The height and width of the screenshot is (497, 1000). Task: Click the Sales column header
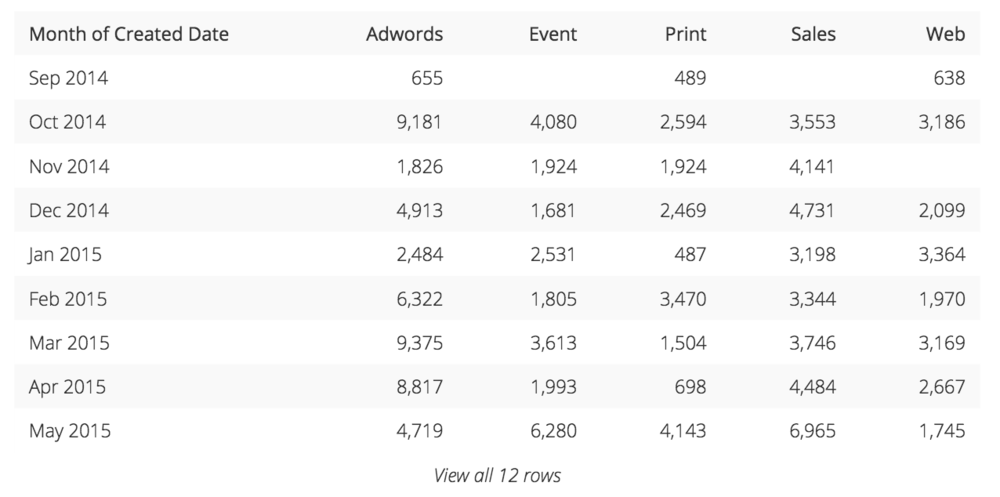click(813, 34)
